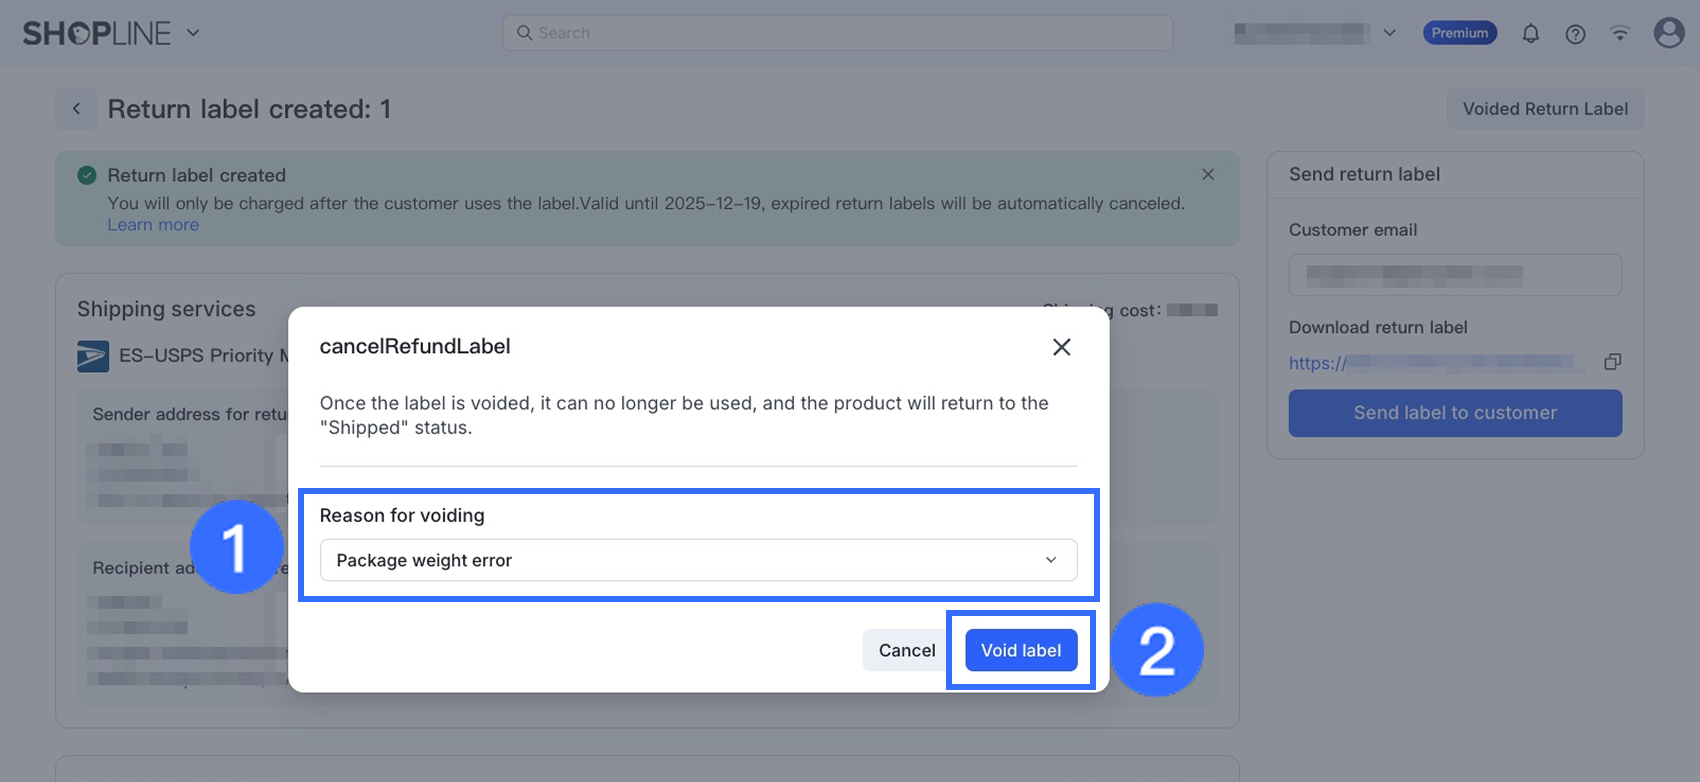
Task: Dismiss the Return label created banner
Action: pyautogui.click(x=1208, y=174)
